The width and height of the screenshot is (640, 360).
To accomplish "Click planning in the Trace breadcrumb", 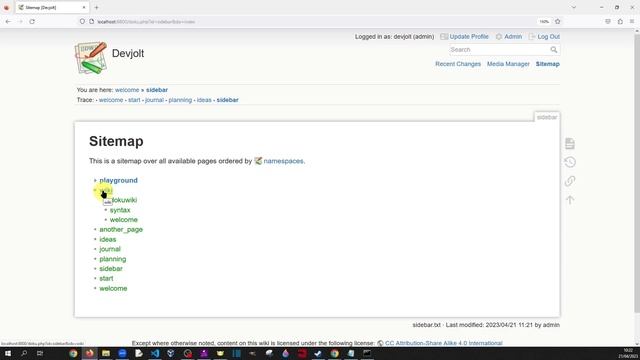I will click(180, 100).
